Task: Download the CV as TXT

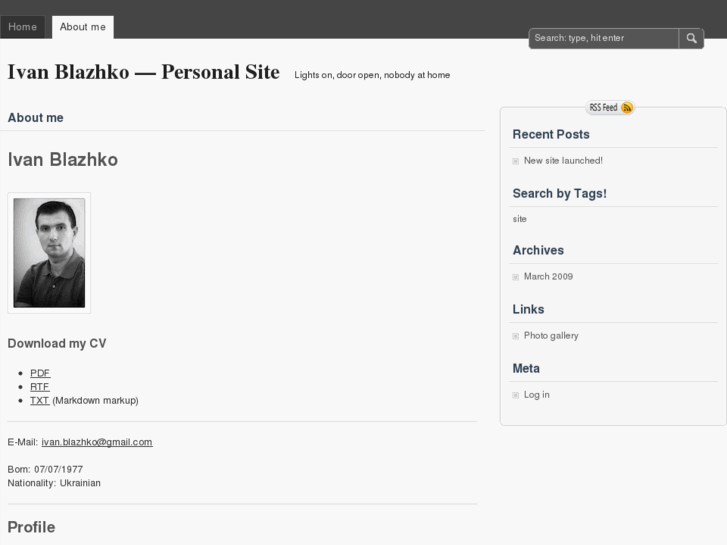Action: (40, 400)
